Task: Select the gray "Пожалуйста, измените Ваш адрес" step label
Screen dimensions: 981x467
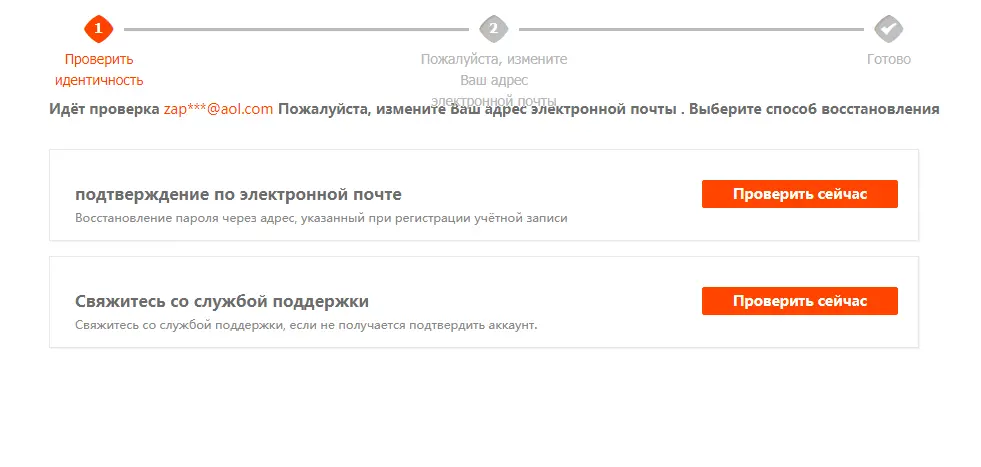Action: point(494,69)
